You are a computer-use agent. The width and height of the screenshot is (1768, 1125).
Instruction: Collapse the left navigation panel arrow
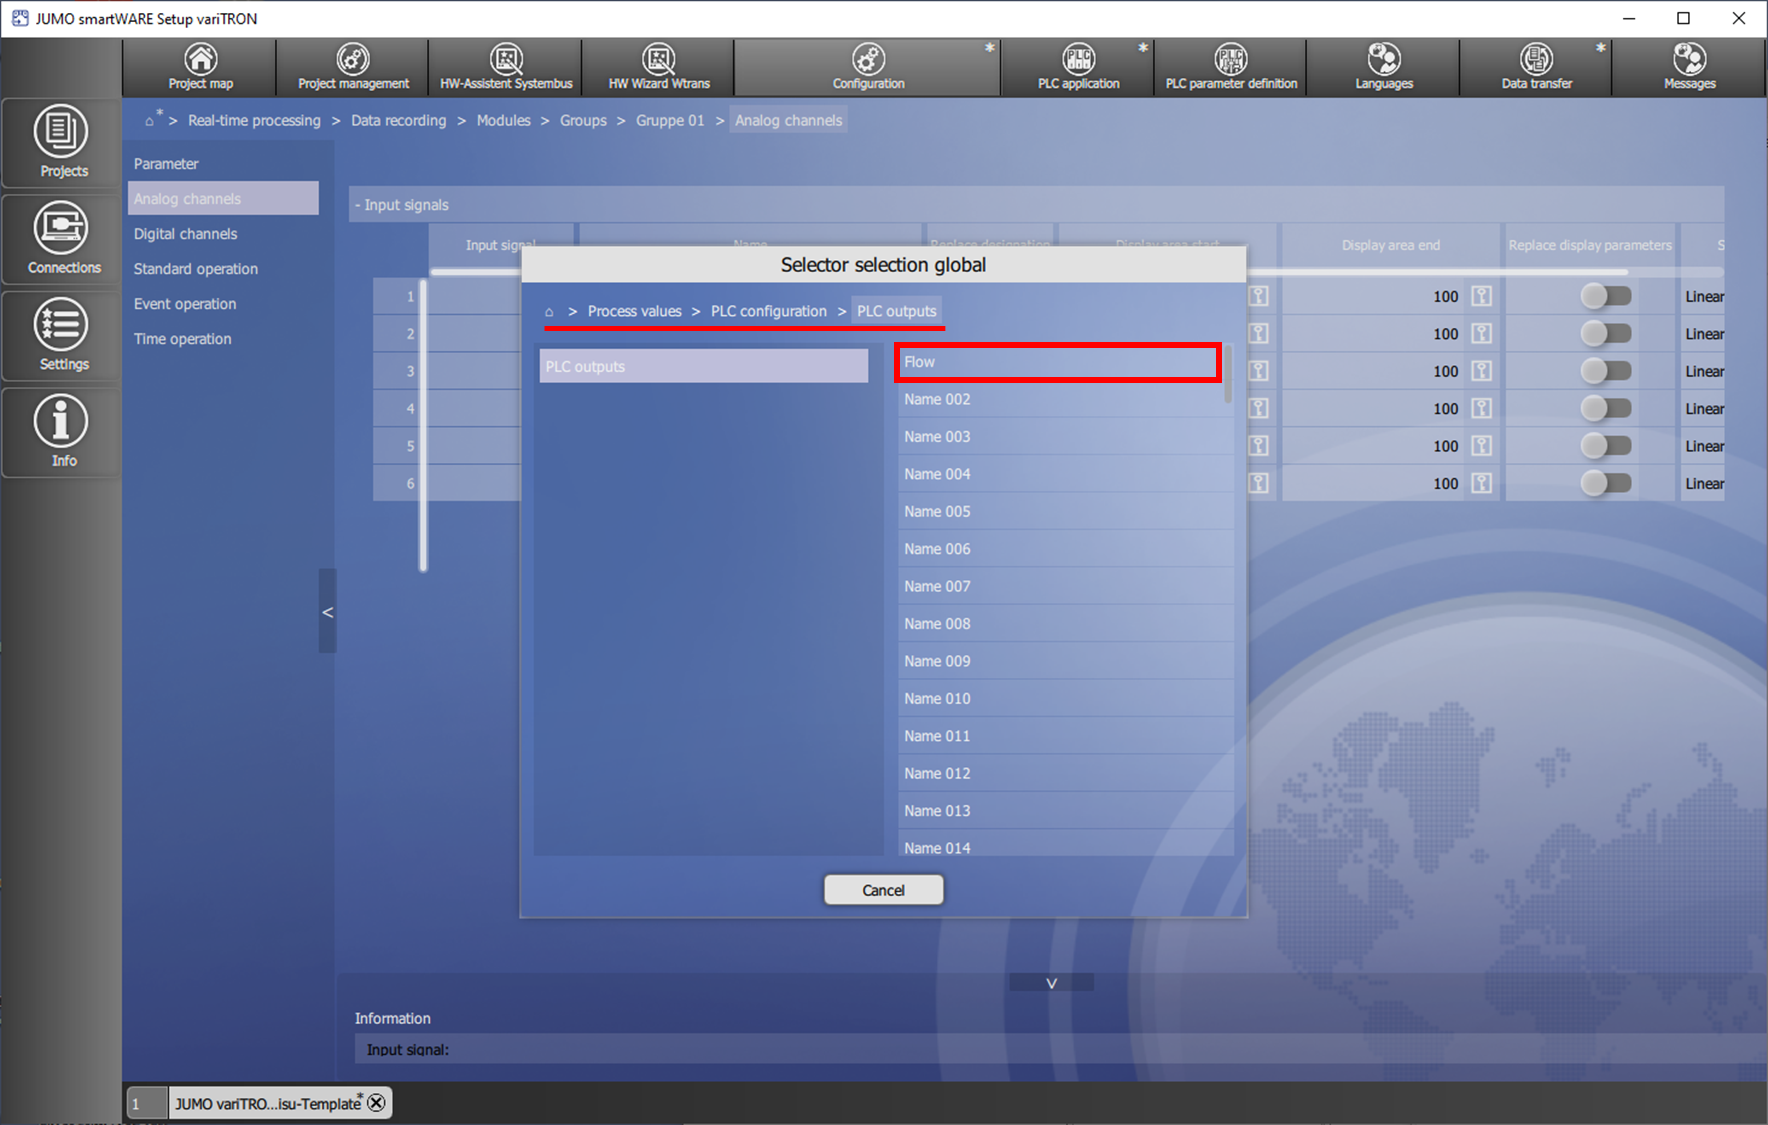tap(327, 612)
